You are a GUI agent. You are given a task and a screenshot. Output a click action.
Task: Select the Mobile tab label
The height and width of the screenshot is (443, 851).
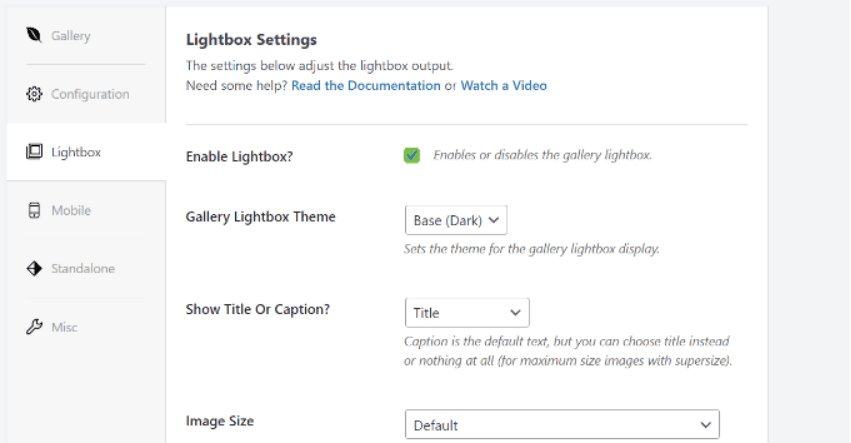click(71, 210)
